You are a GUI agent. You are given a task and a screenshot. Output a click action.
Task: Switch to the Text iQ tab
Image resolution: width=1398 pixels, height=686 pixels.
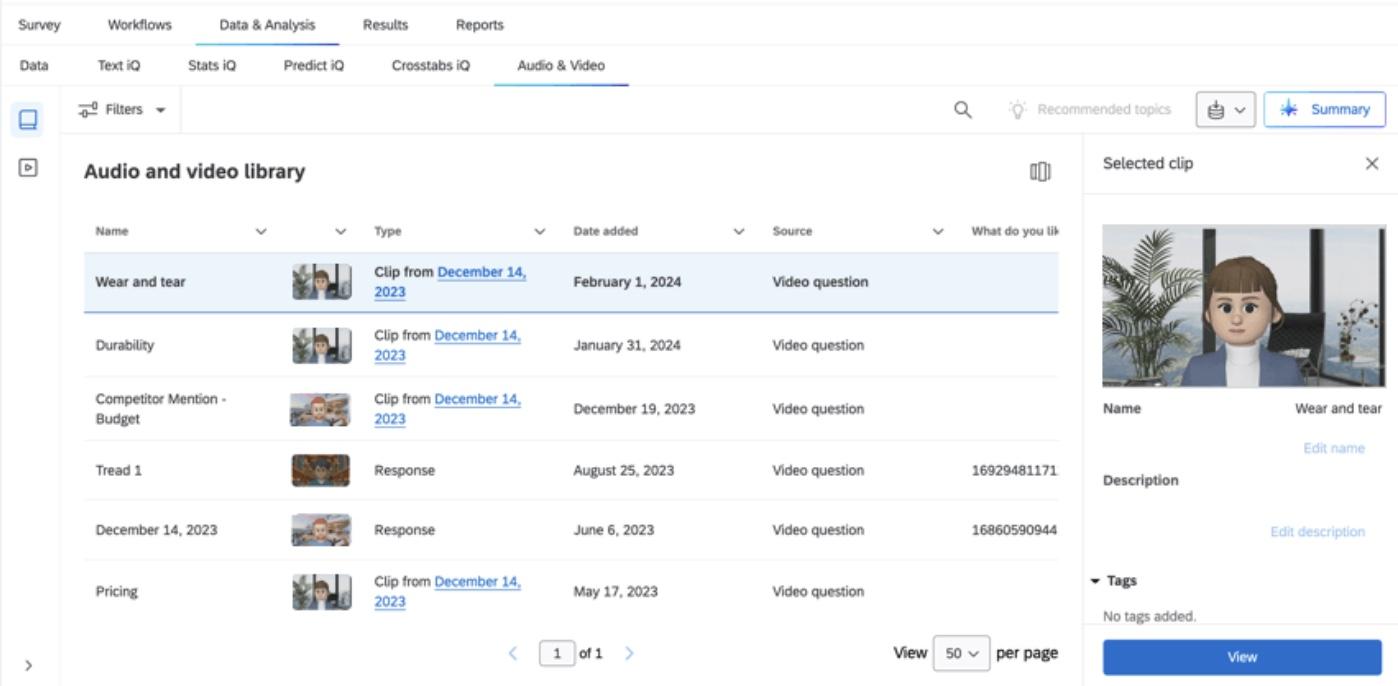click(118, 66)
